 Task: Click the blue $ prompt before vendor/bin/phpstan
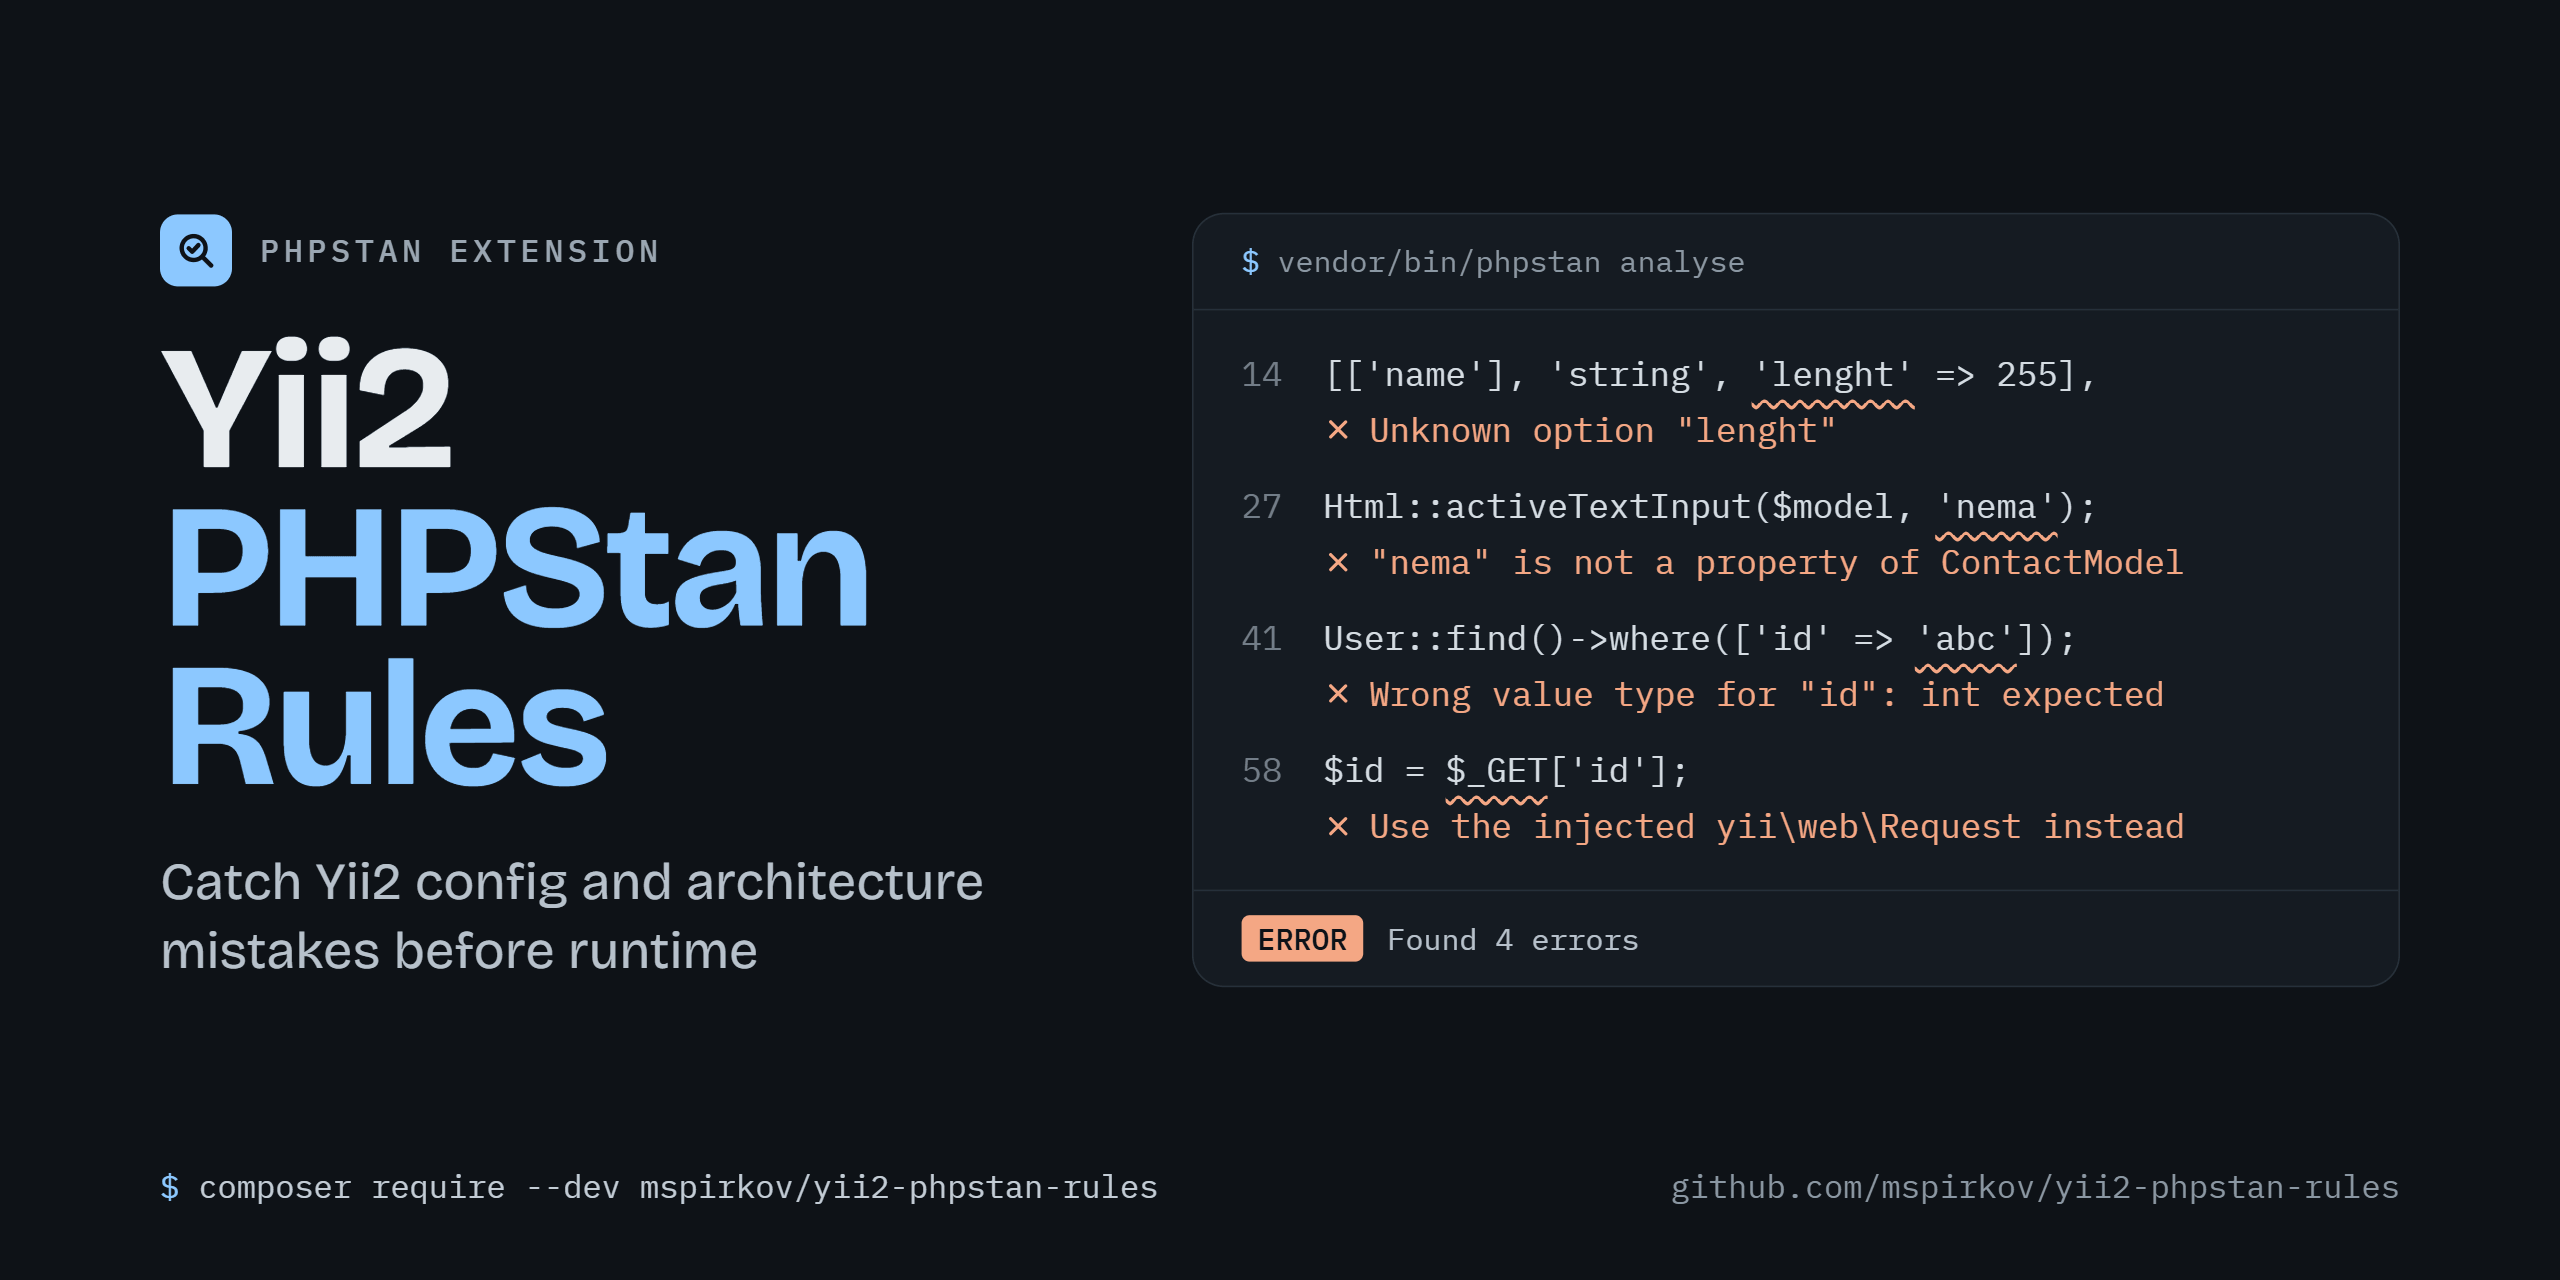point(1250,262)
